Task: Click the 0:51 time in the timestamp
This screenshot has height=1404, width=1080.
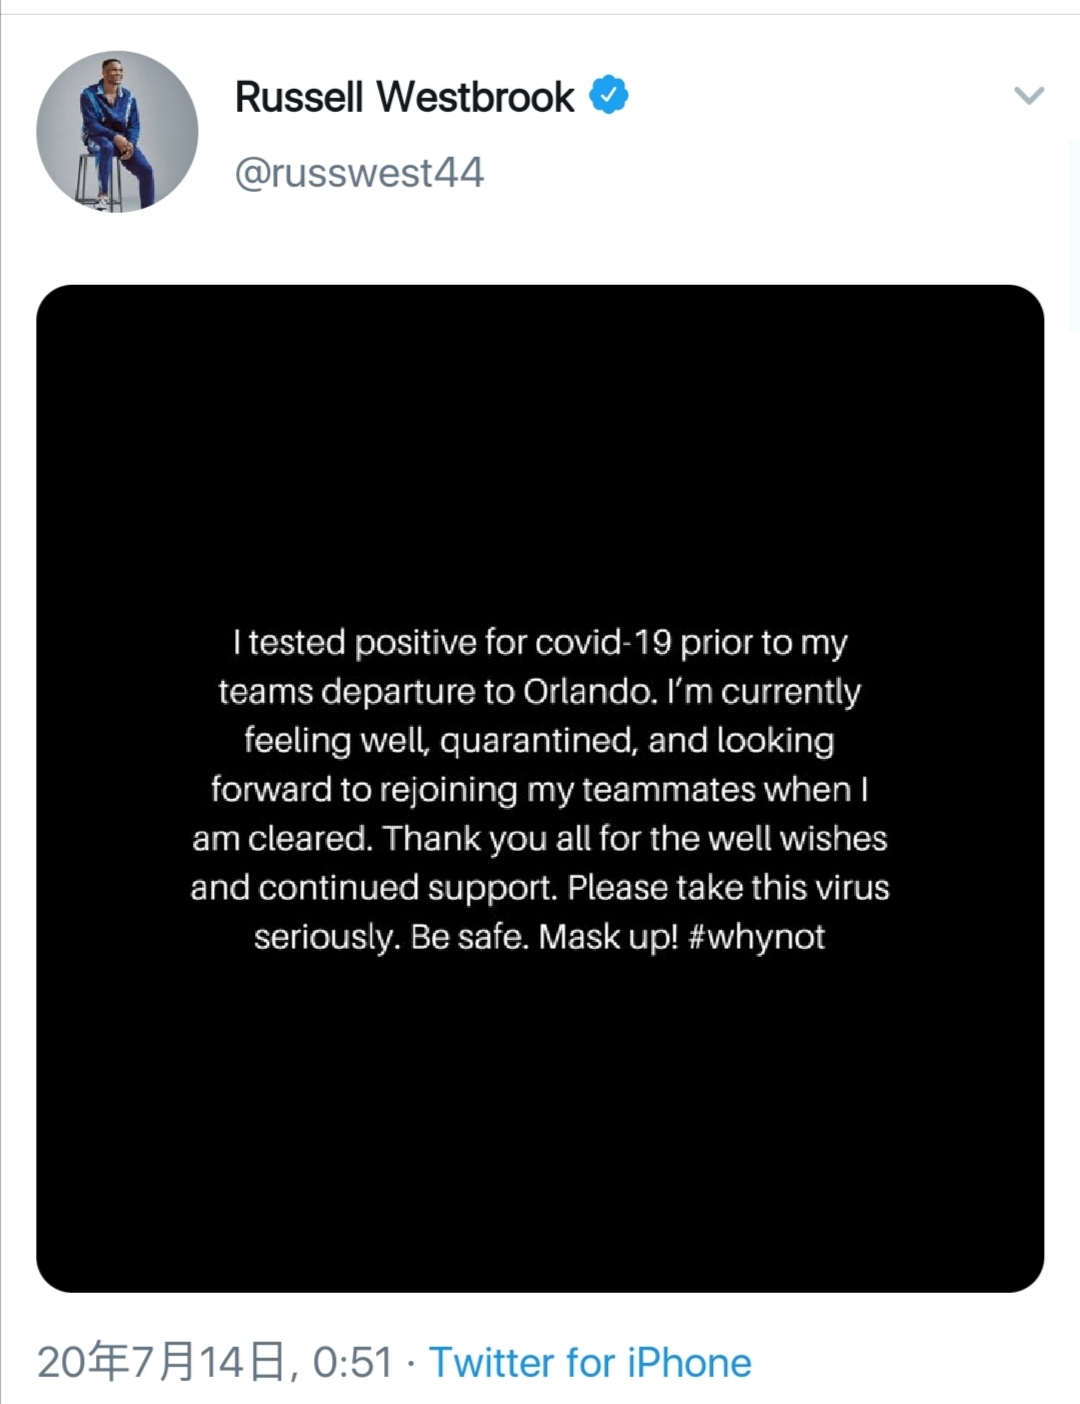Action: [x=352, y=1363]
